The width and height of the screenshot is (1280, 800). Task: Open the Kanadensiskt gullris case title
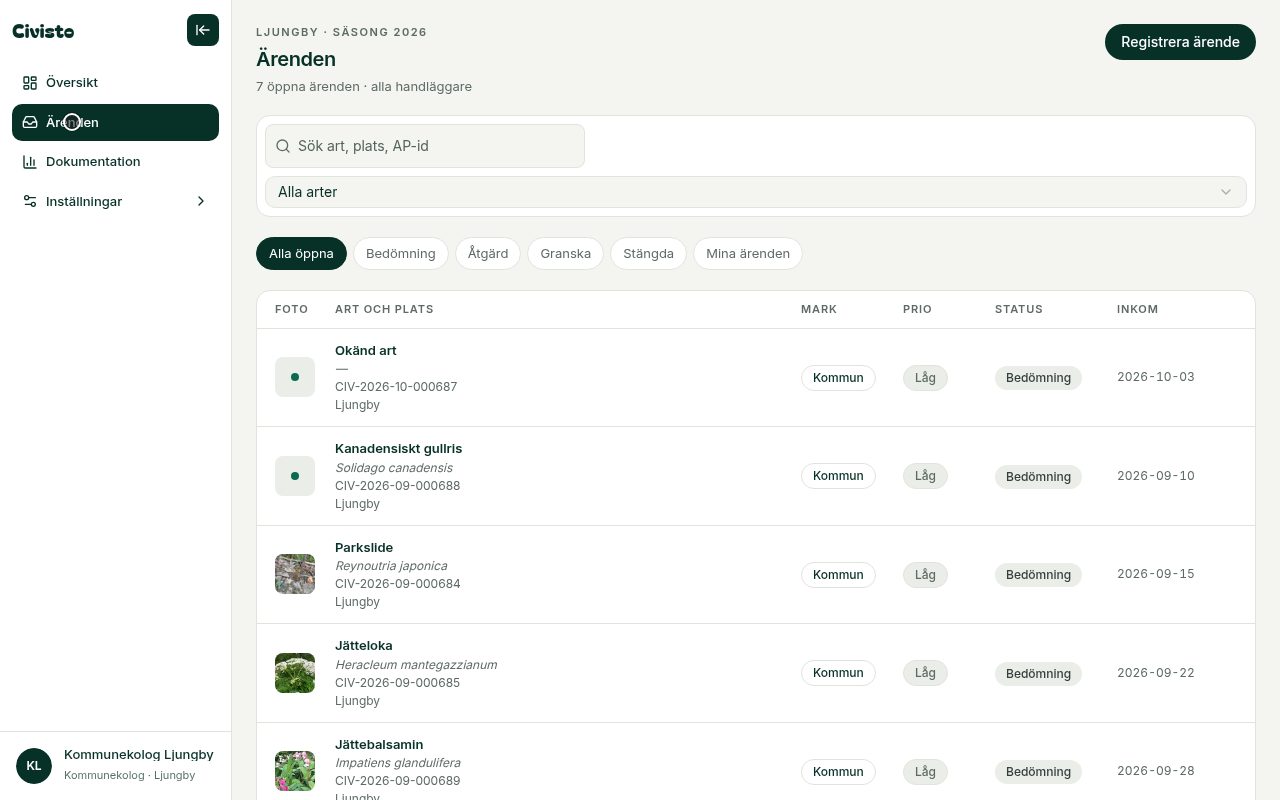tap(399, 449)
